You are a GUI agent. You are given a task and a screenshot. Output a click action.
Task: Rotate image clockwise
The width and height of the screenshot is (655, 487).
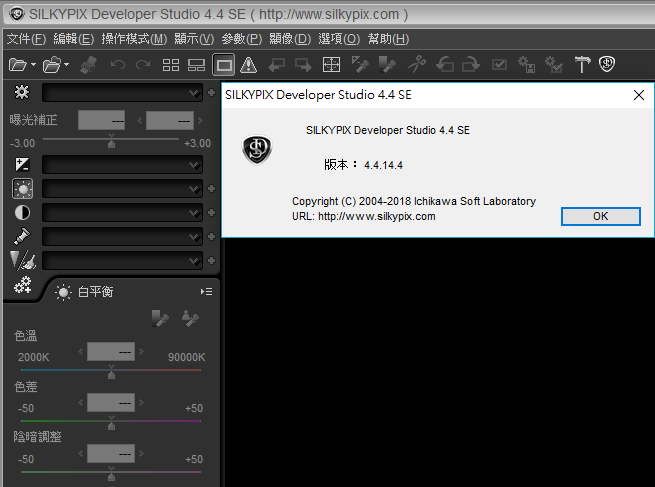point(471,65)
